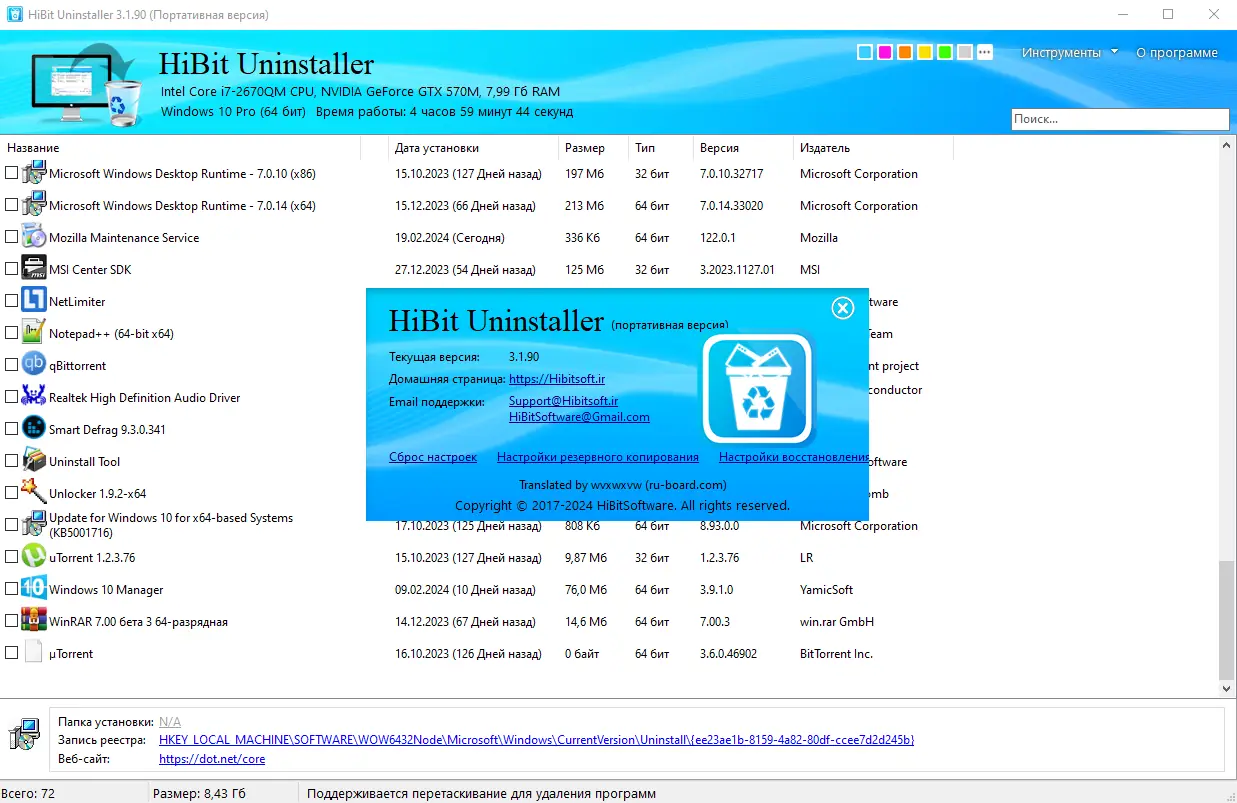Click the details panel program icon
Viewport: 1237px width, 803px height.
(x=24, y=735)
